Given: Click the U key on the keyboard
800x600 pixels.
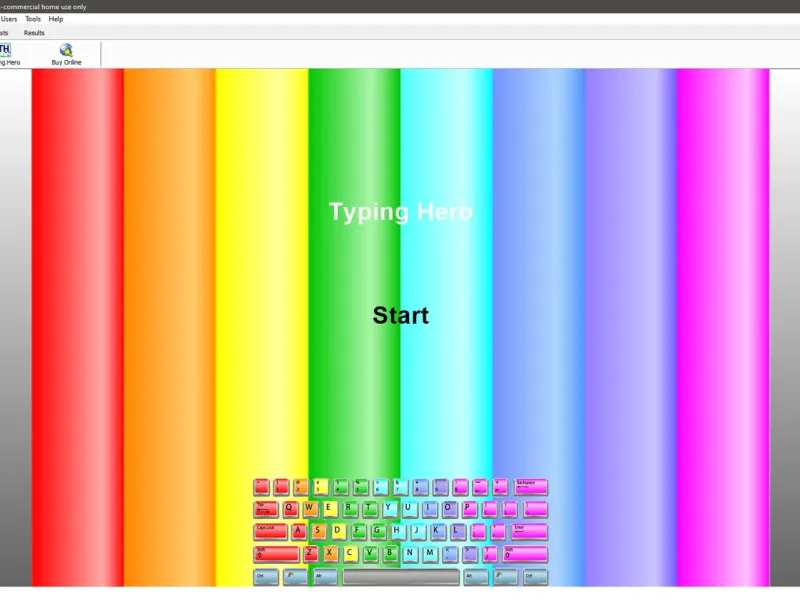Looking at the screenshot, I should [x=408, y=509].
